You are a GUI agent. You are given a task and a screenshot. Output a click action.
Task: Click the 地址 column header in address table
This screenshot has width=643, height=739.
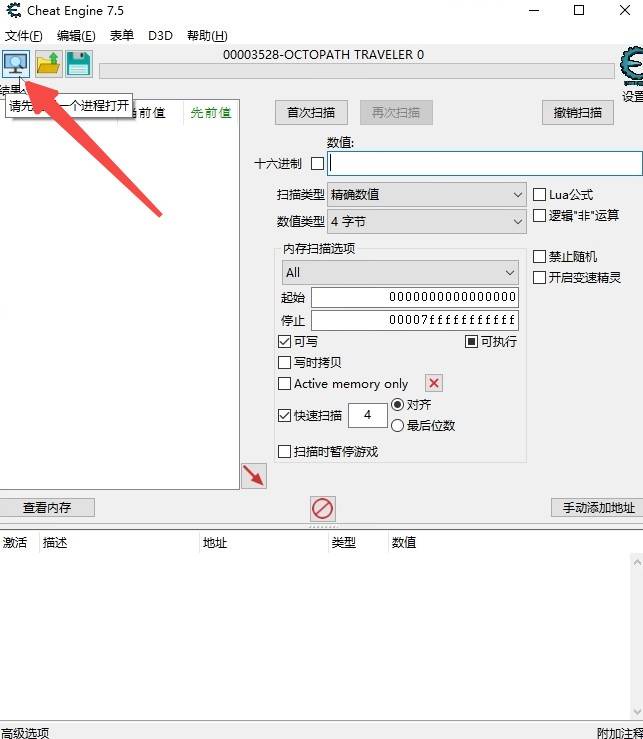point(215,542)
